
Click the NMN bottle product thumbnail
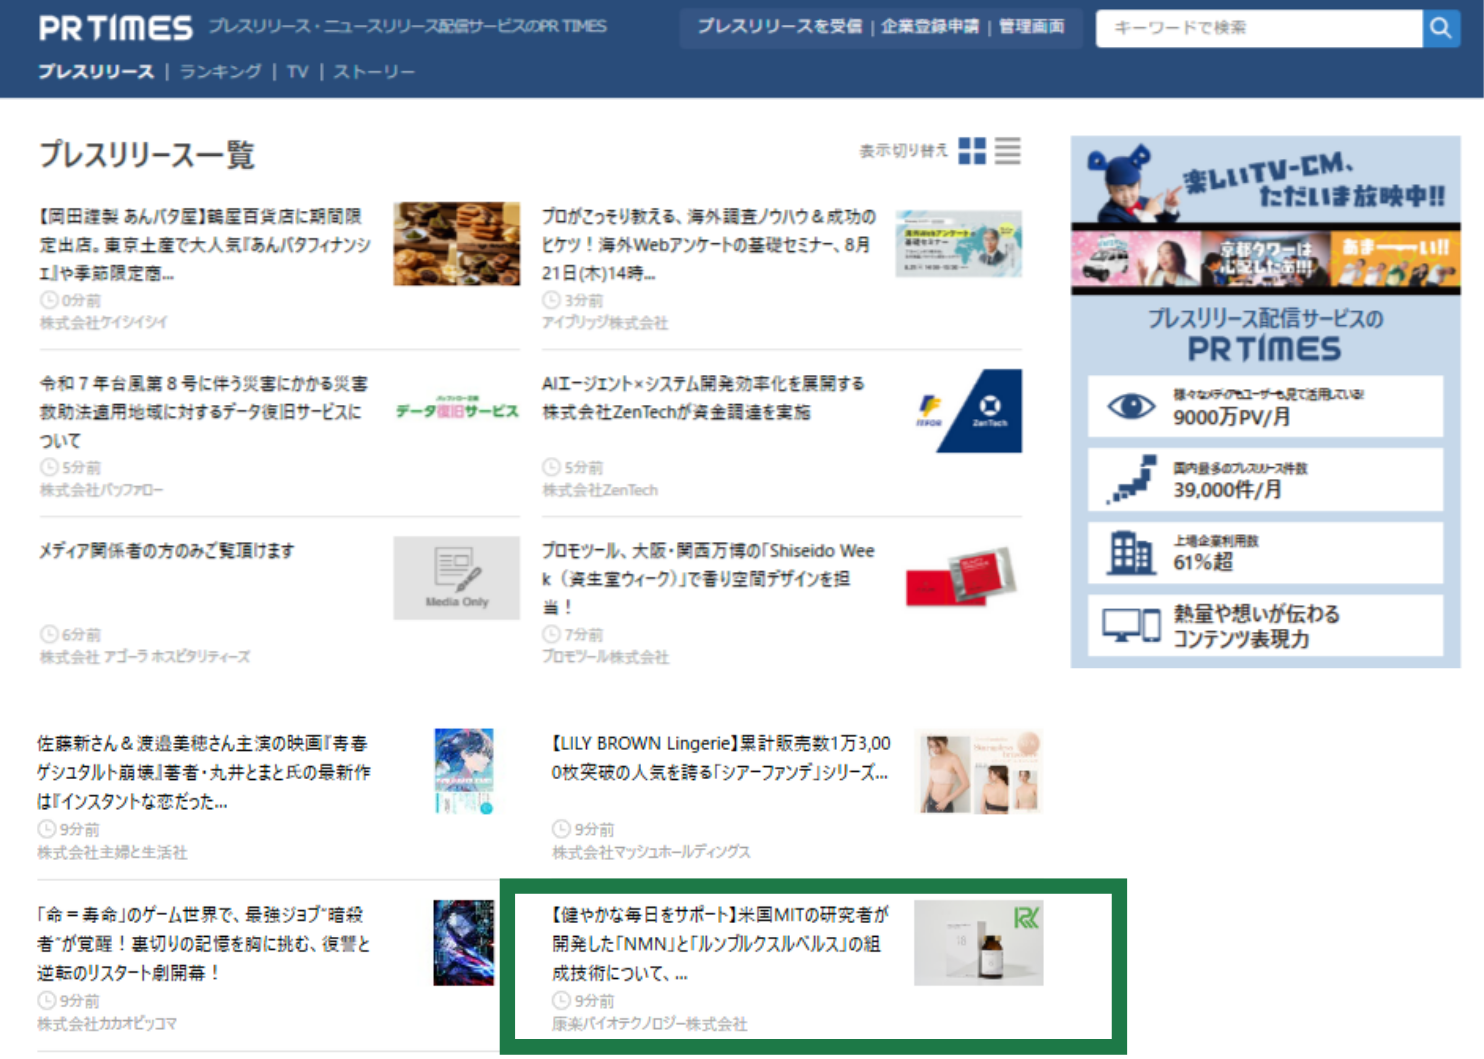[x=979, y=943]
